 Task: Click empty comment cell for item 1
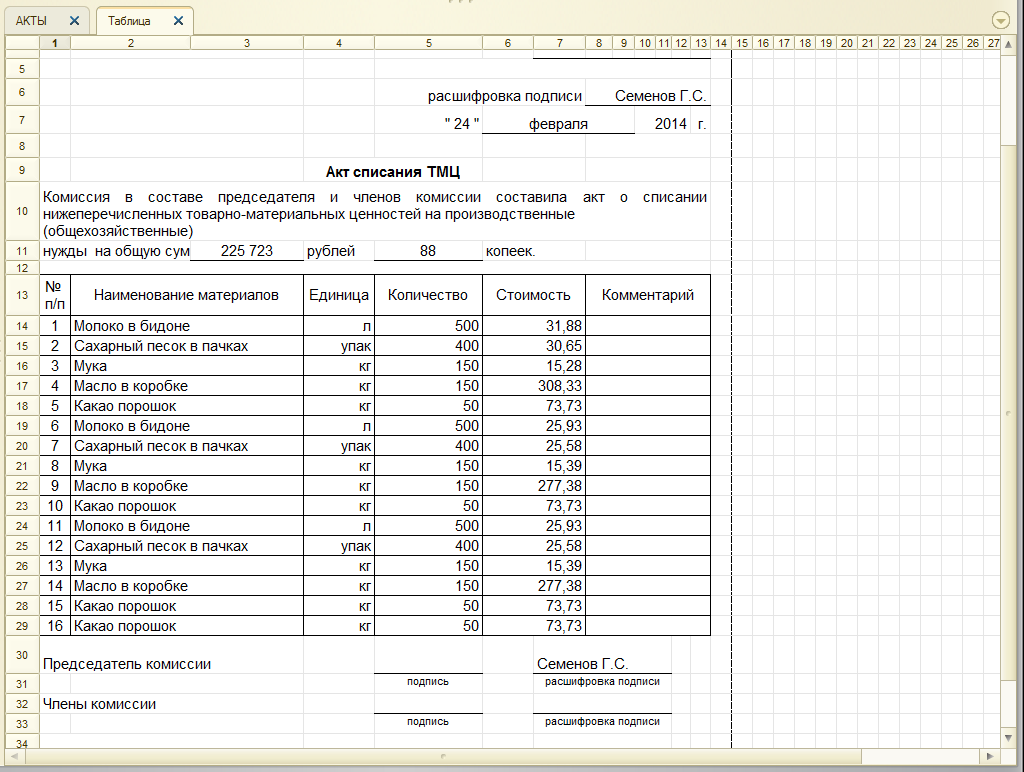[x=648, y=326]
